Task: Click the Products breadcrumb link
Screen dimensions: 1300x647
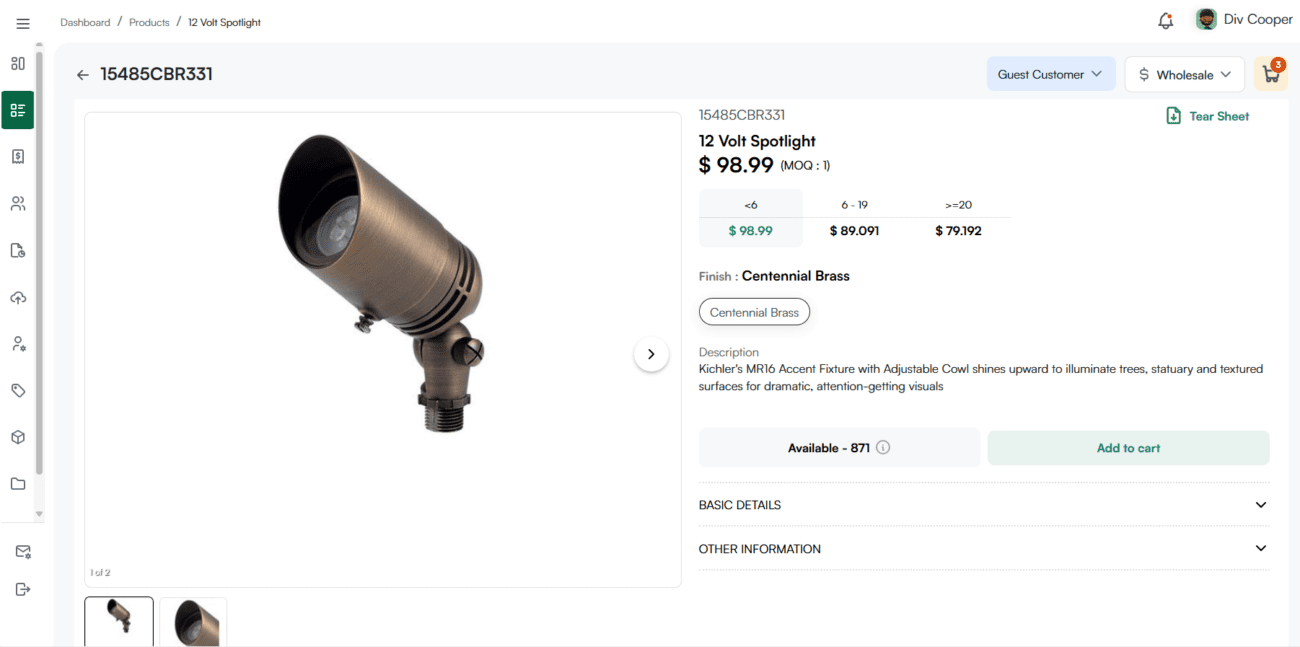Action: [149, 22]
